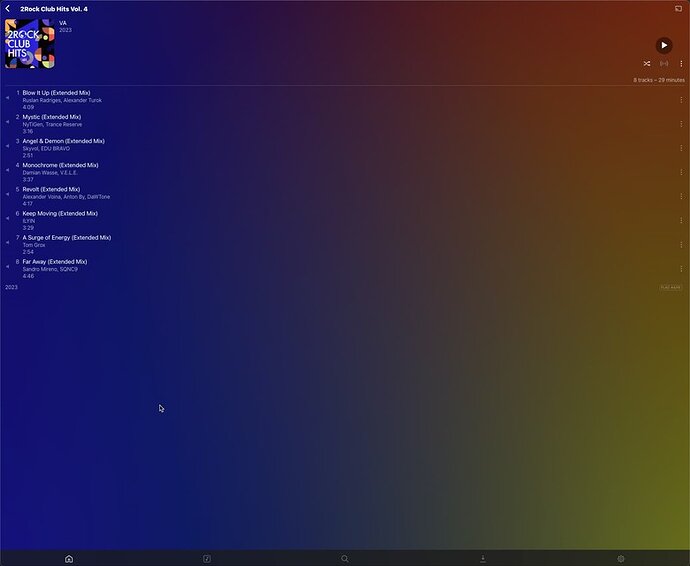Open artists Alexander Voina, Anton By, DaWTone
Image resolution: width=690 pixels, height=566 pixels.
[66, 197]
